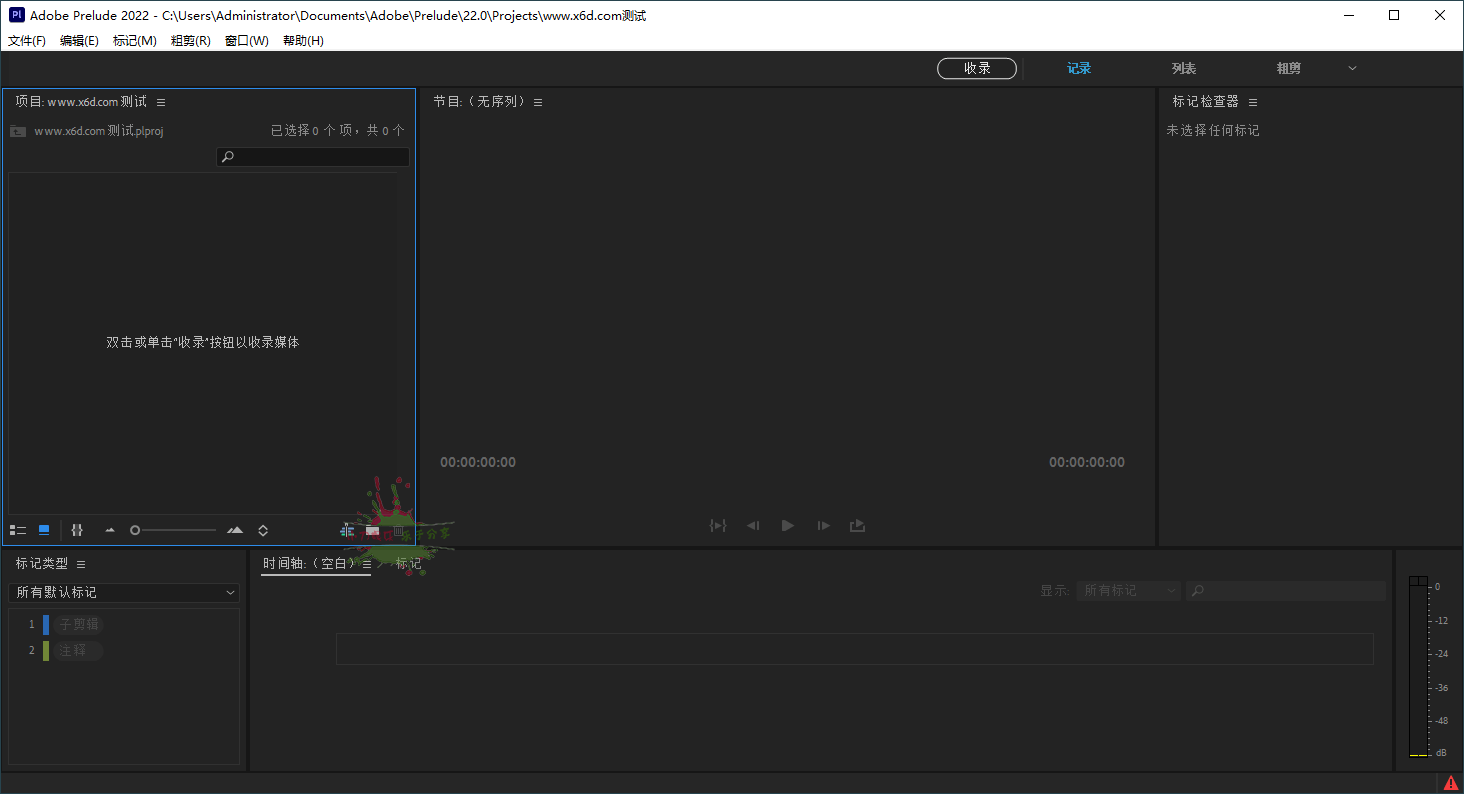Open the 所有标记 display filter dropdown
The height and width of the screenshot is (794, 1464).
tap(1128, 590)
